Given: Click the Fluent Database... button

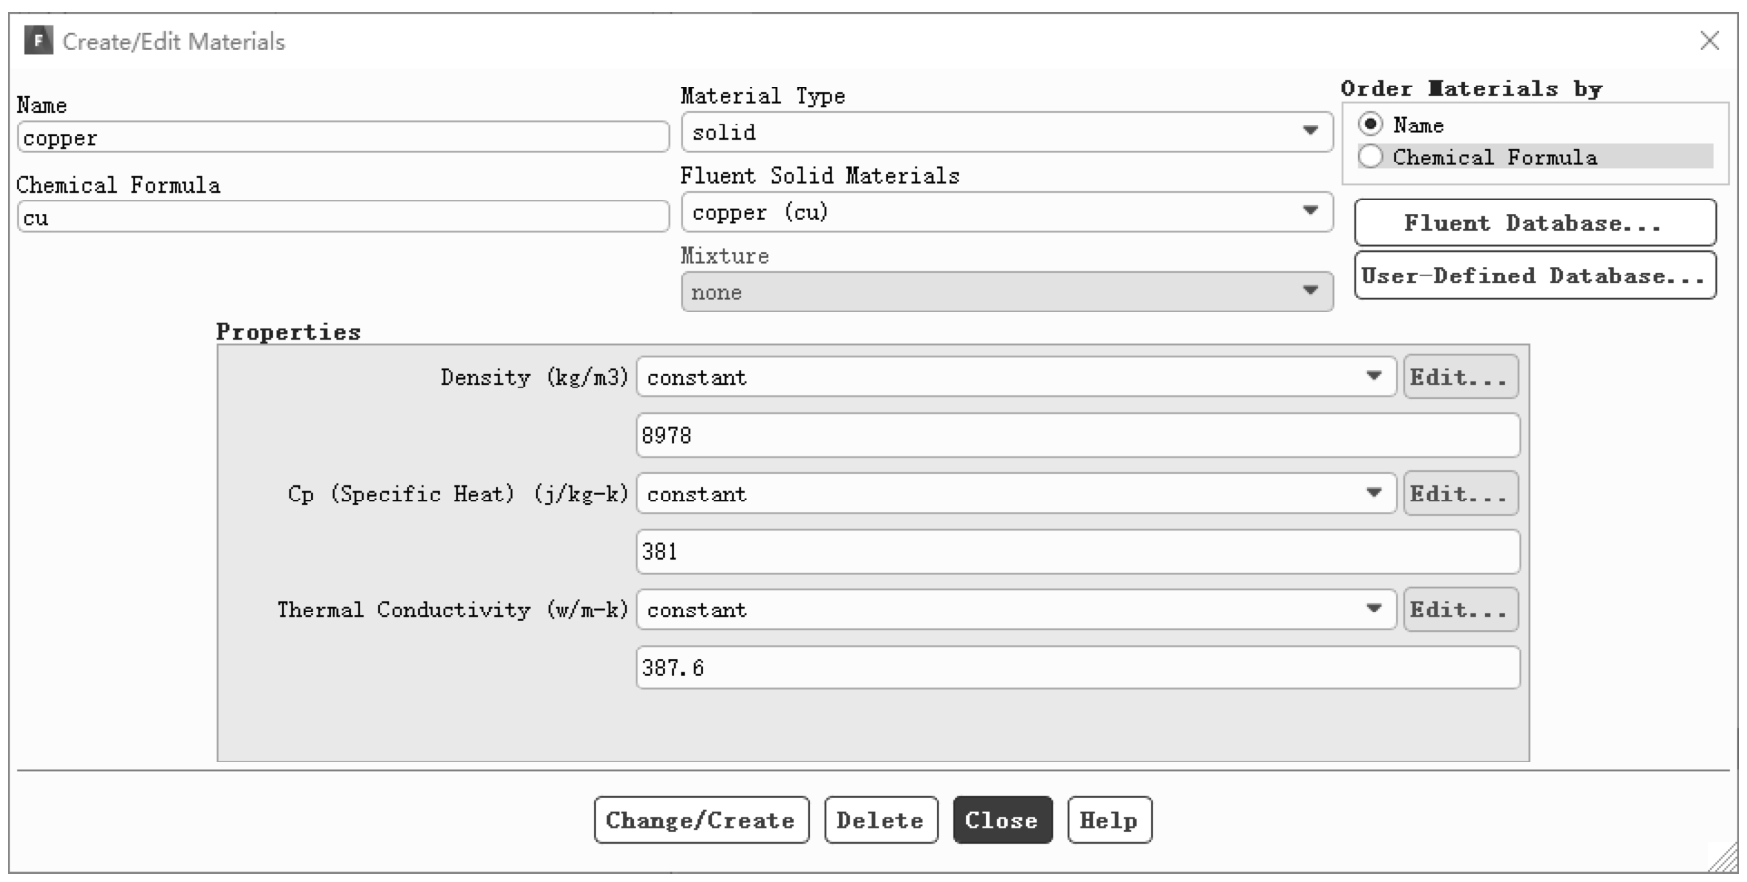Looking at the screenshot, I should 1535,223.
